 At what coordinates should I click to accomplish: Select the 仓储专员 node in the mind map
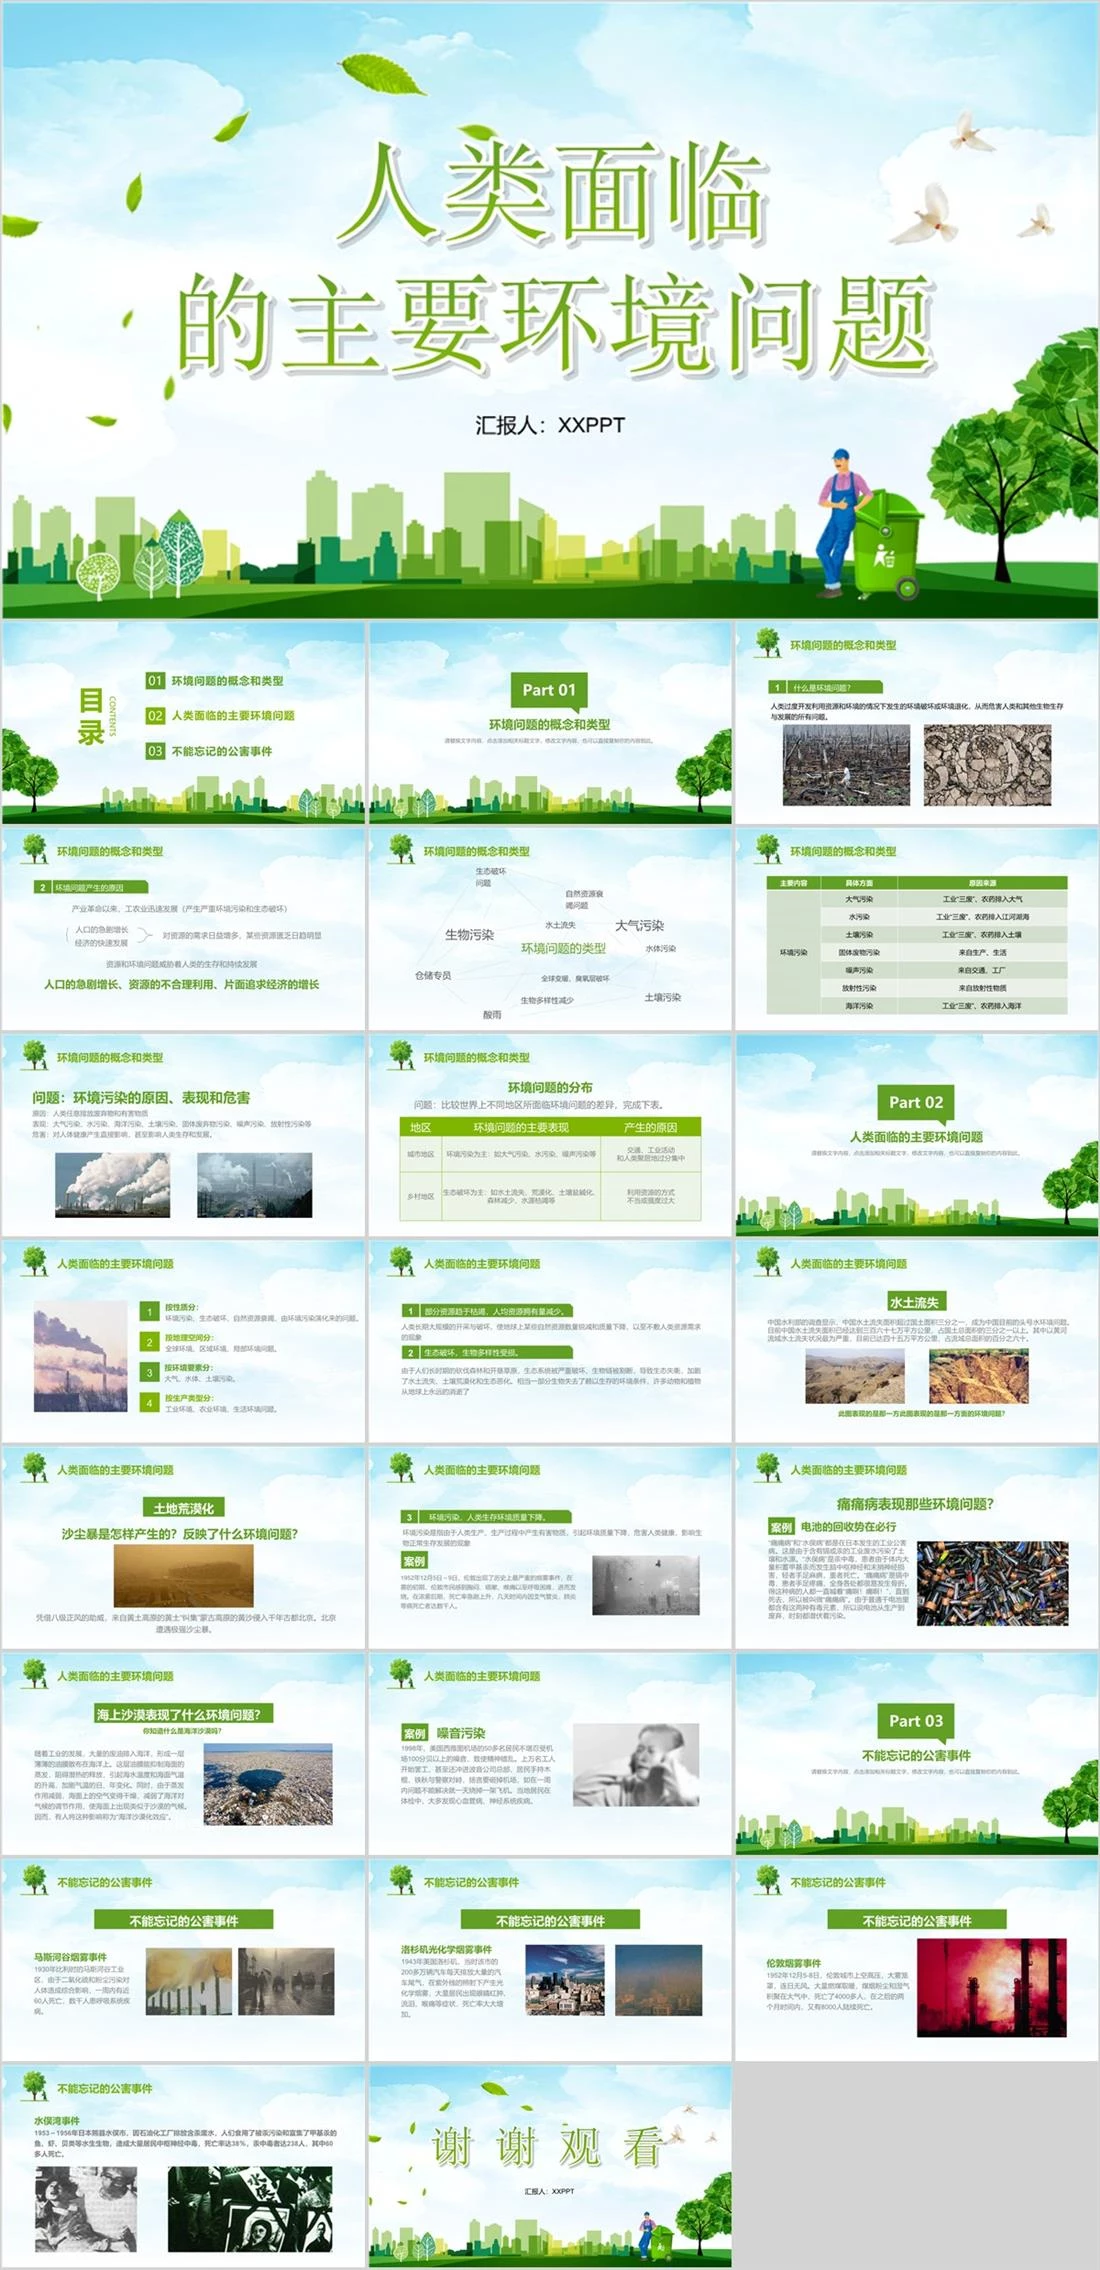point(433,975)
